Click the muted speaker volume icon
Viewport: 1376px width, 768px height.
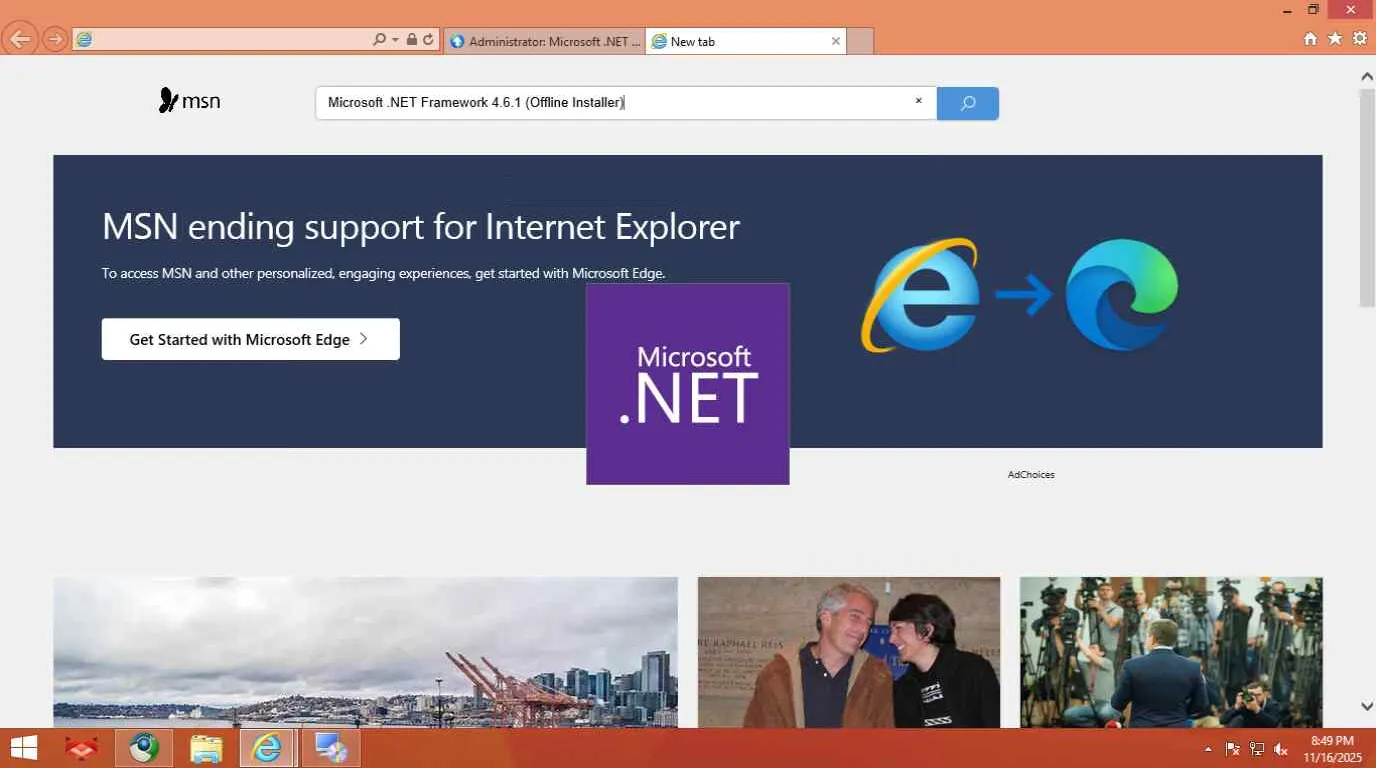[1281, 749]
